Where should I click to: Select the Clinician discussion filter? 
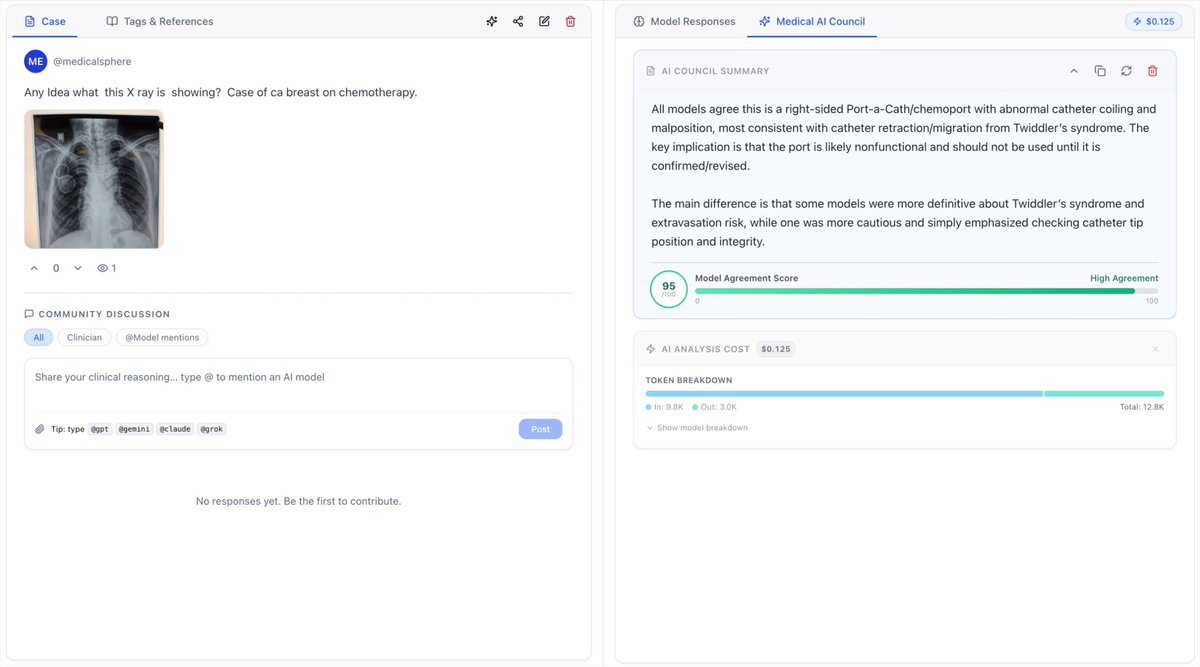[84, 338]
